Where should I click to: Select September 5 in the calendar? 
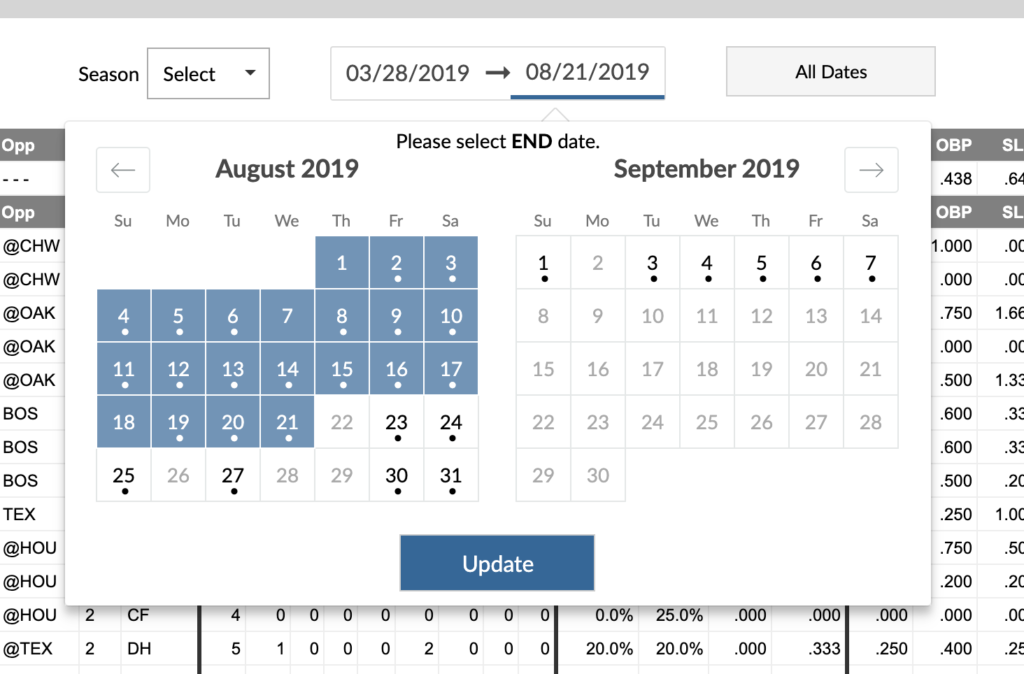coord(761,263)
